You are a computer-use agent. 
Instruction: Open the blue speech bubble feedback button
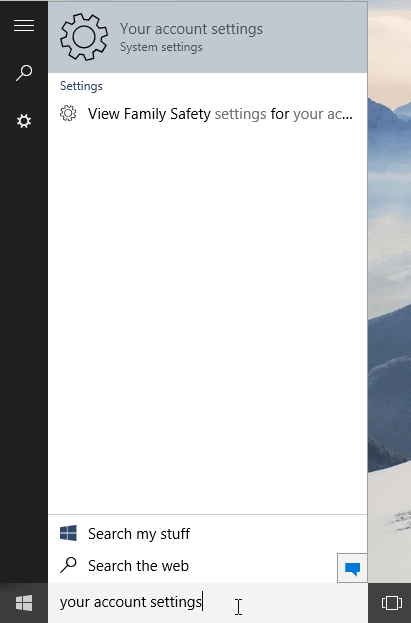(352, 568)
